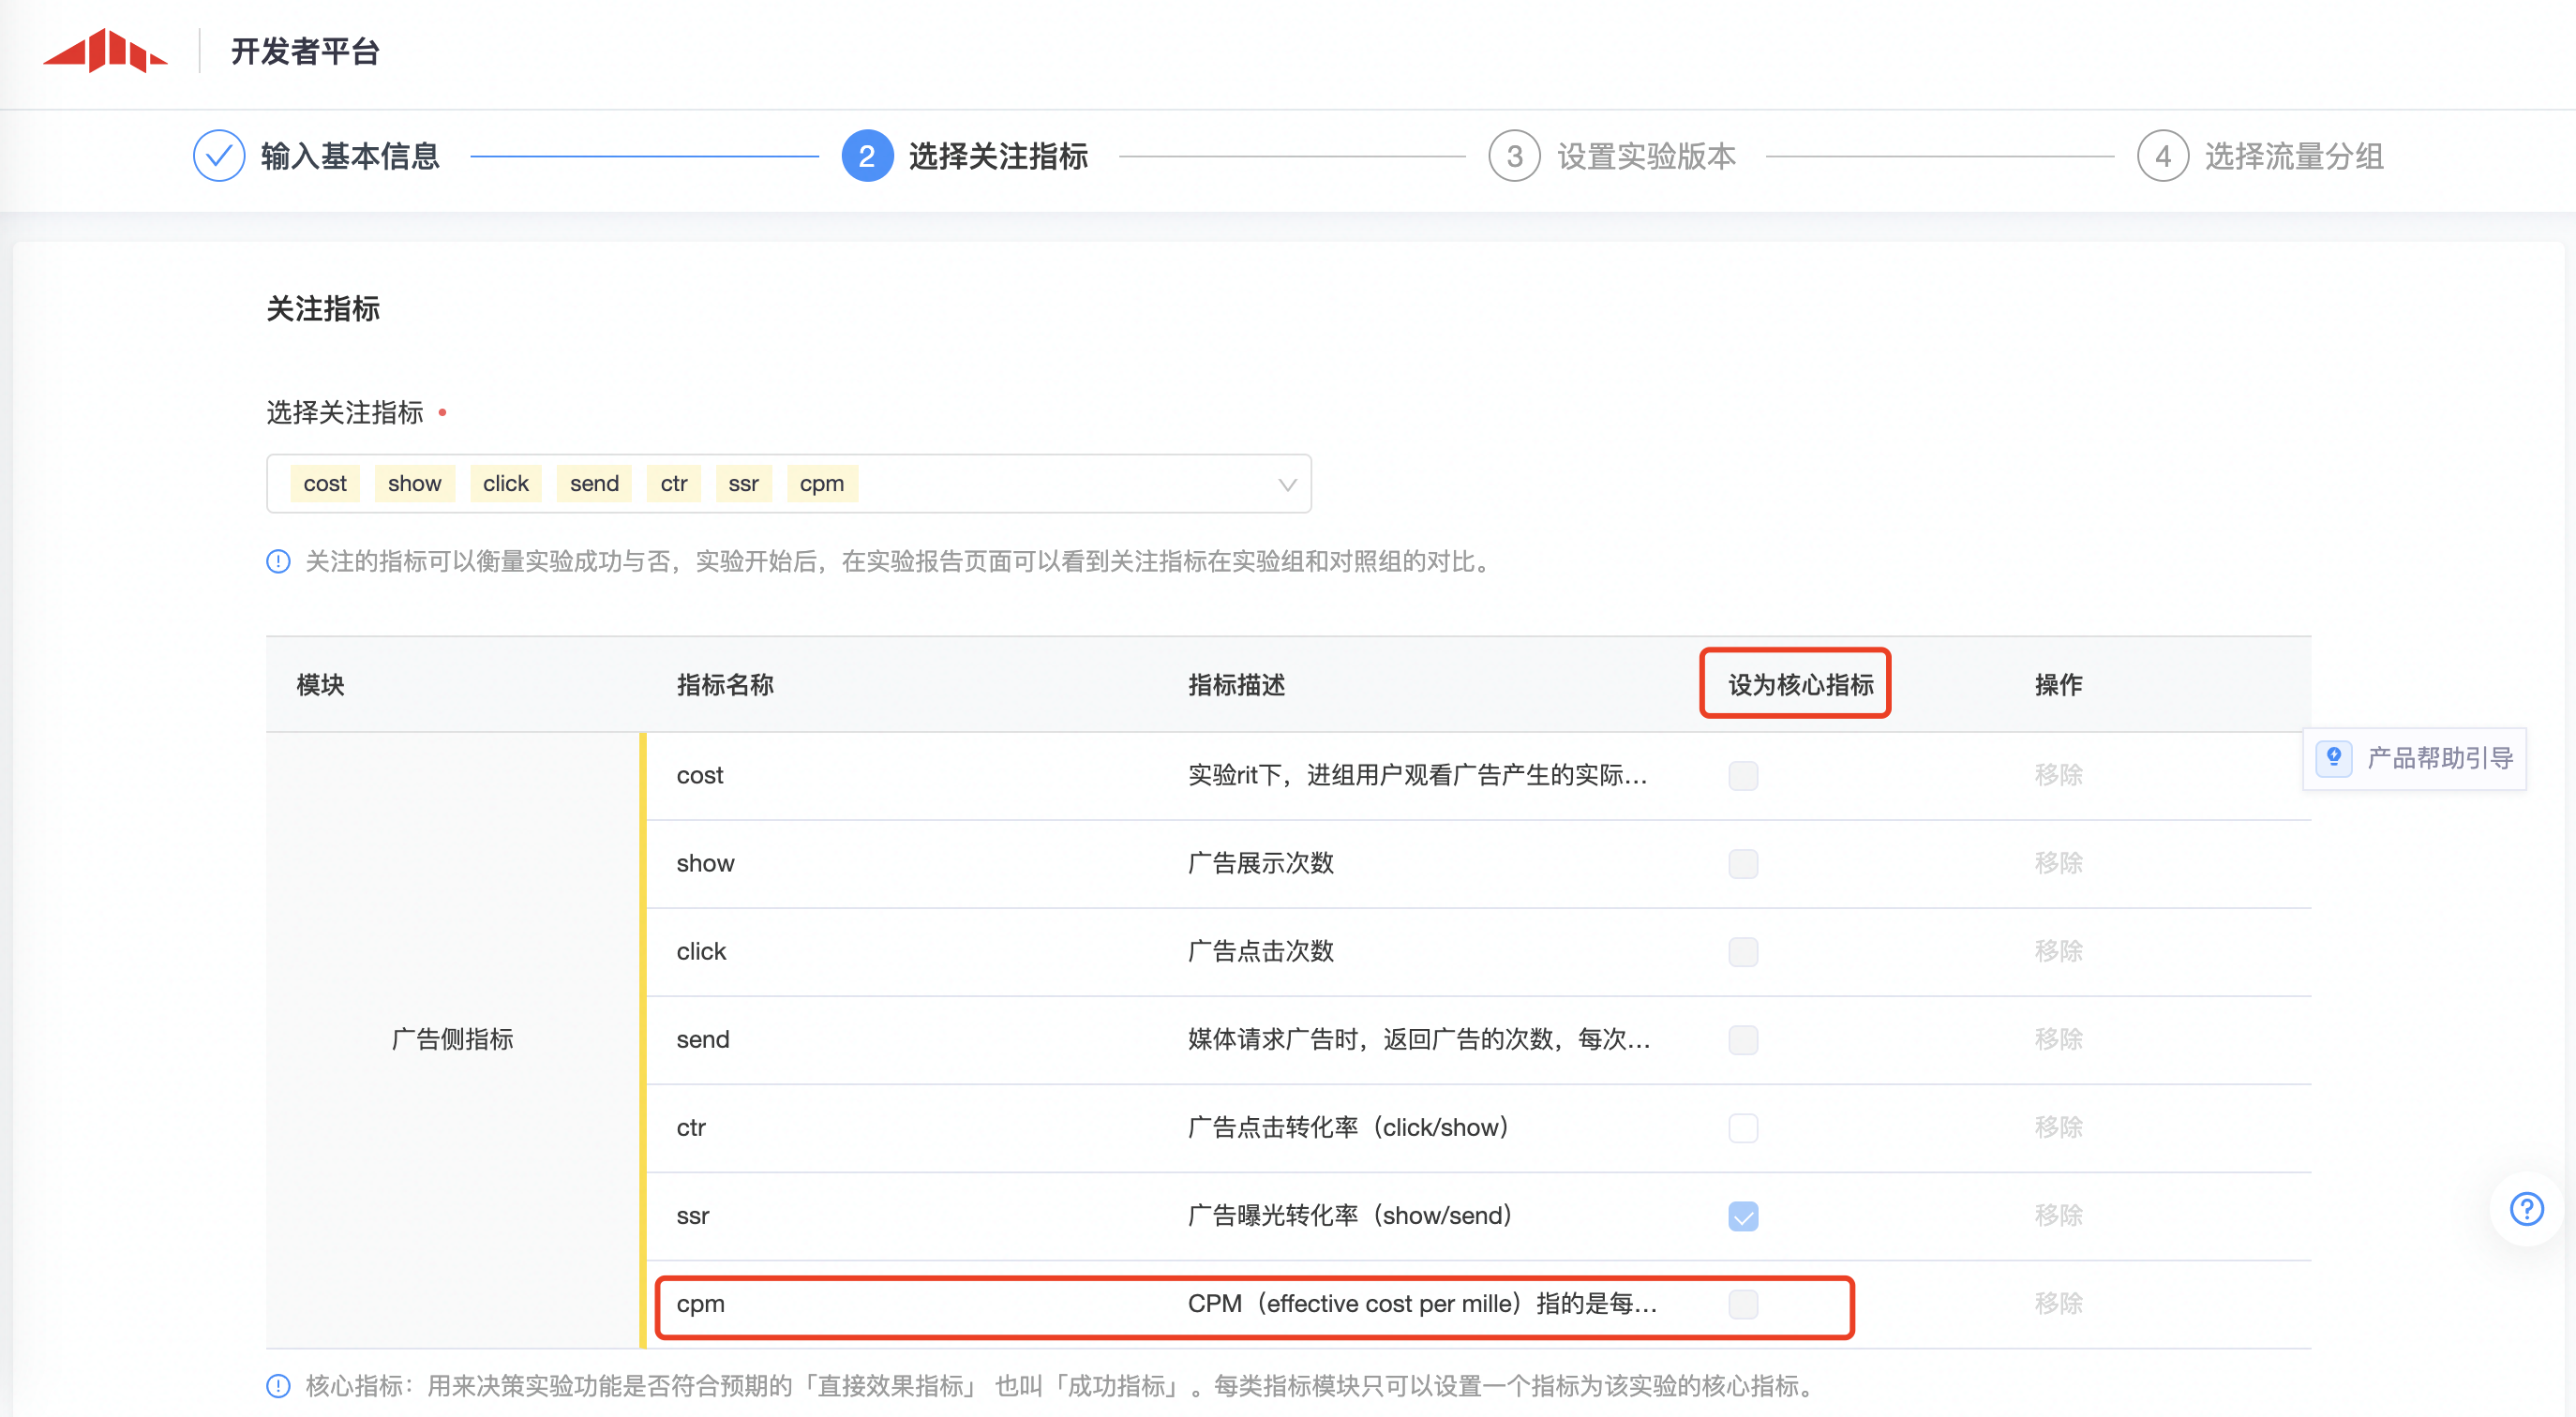Click the ctr metric name cell
This screenshot has width=2576, height=1417.
691,1127
